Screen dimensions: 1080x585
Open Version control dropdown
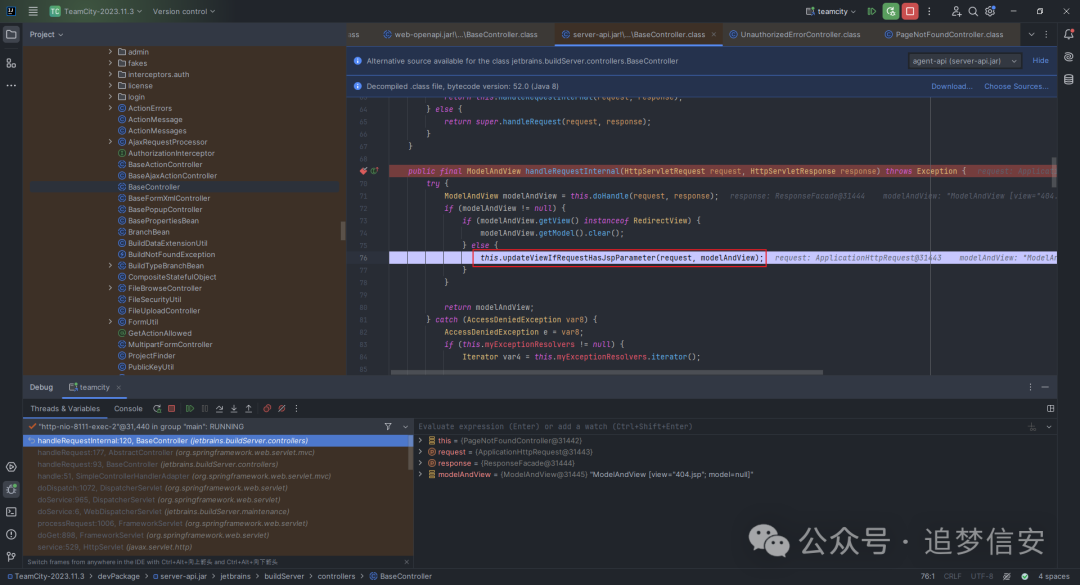[184, 11]
